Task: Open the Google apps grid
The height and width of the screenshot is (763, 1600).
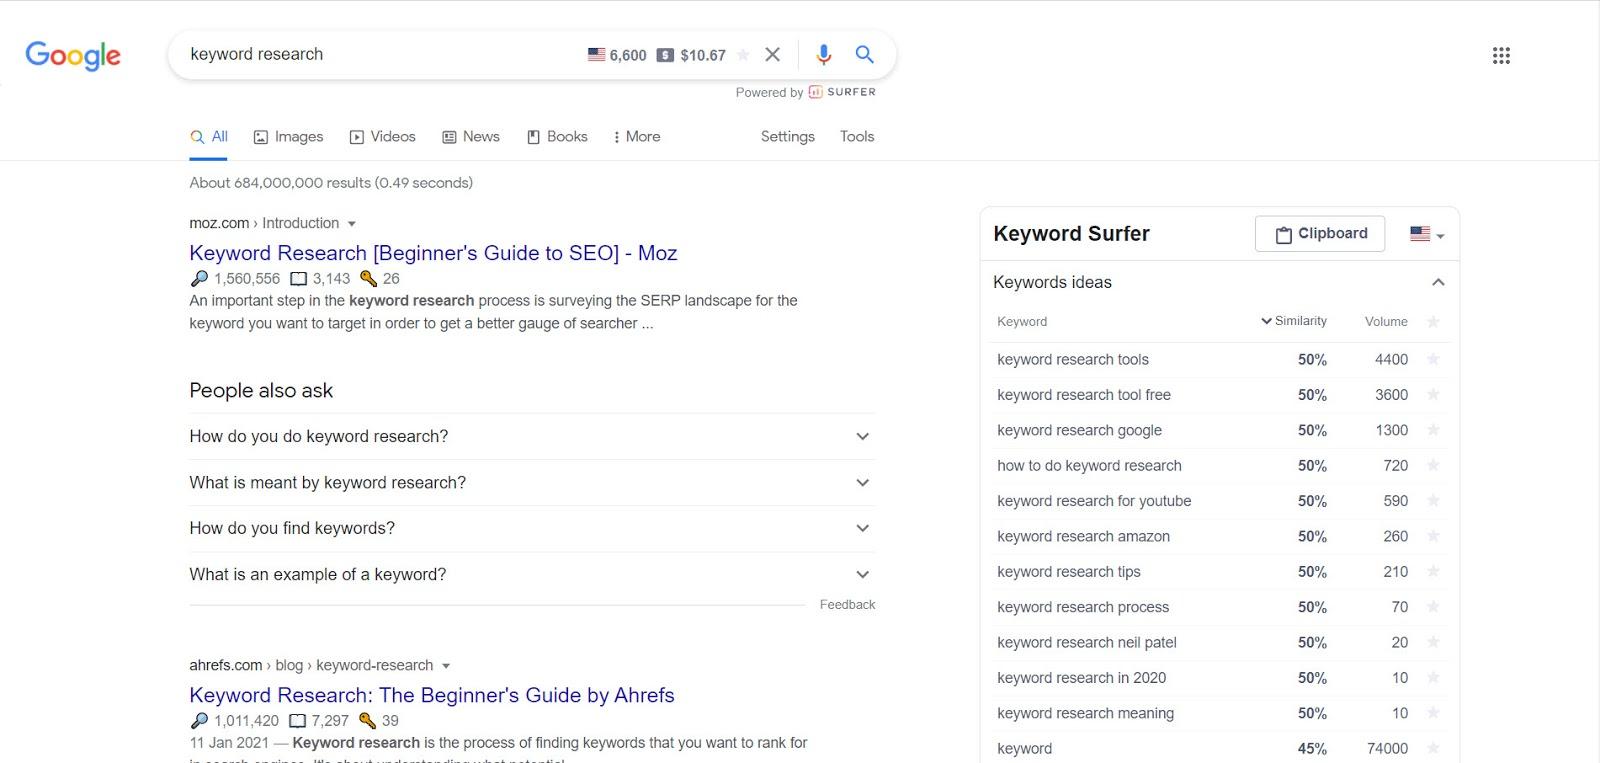Action: [1501, 56]
